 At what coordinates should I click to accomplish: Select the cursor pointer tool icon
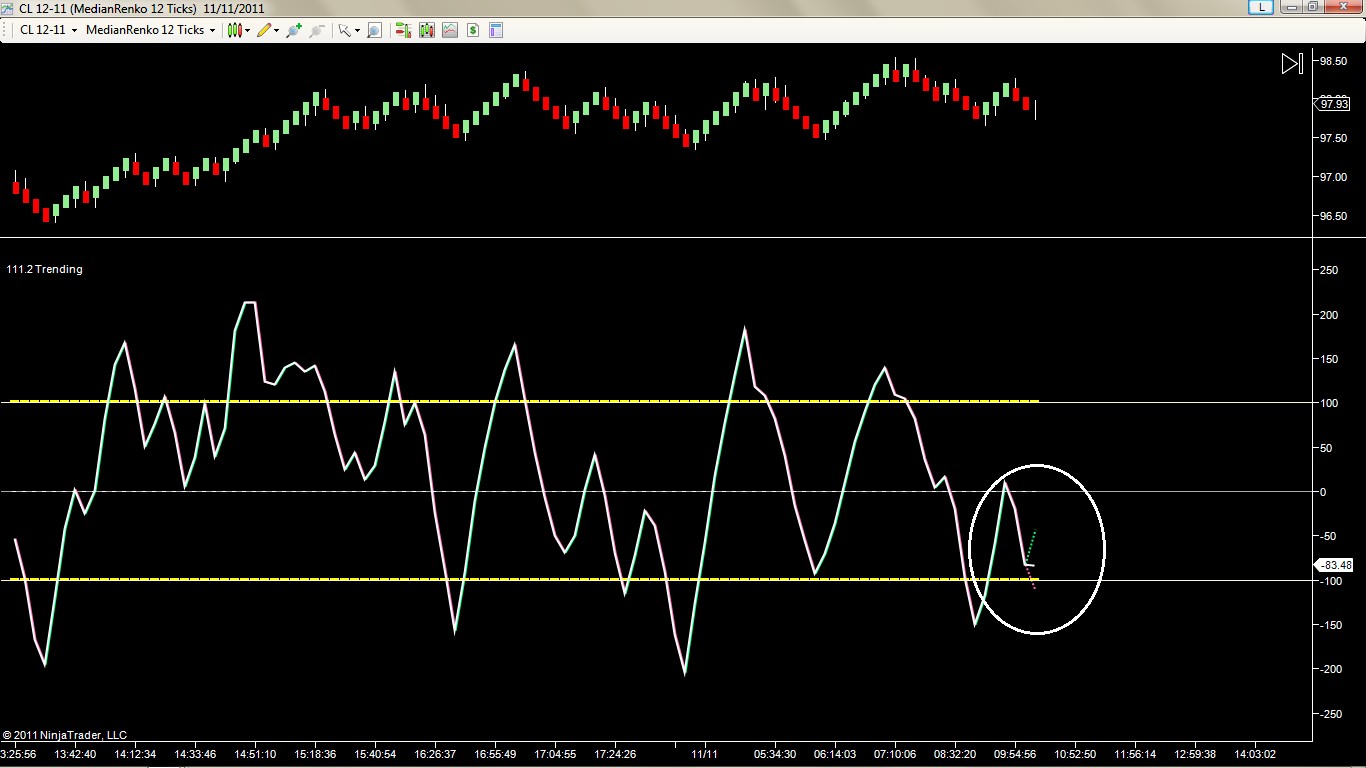tap(343, 30)
